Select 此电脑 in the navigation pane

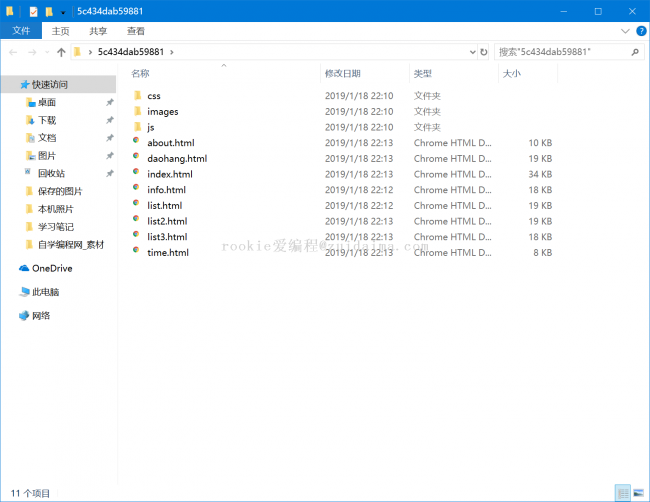(45, 292)
